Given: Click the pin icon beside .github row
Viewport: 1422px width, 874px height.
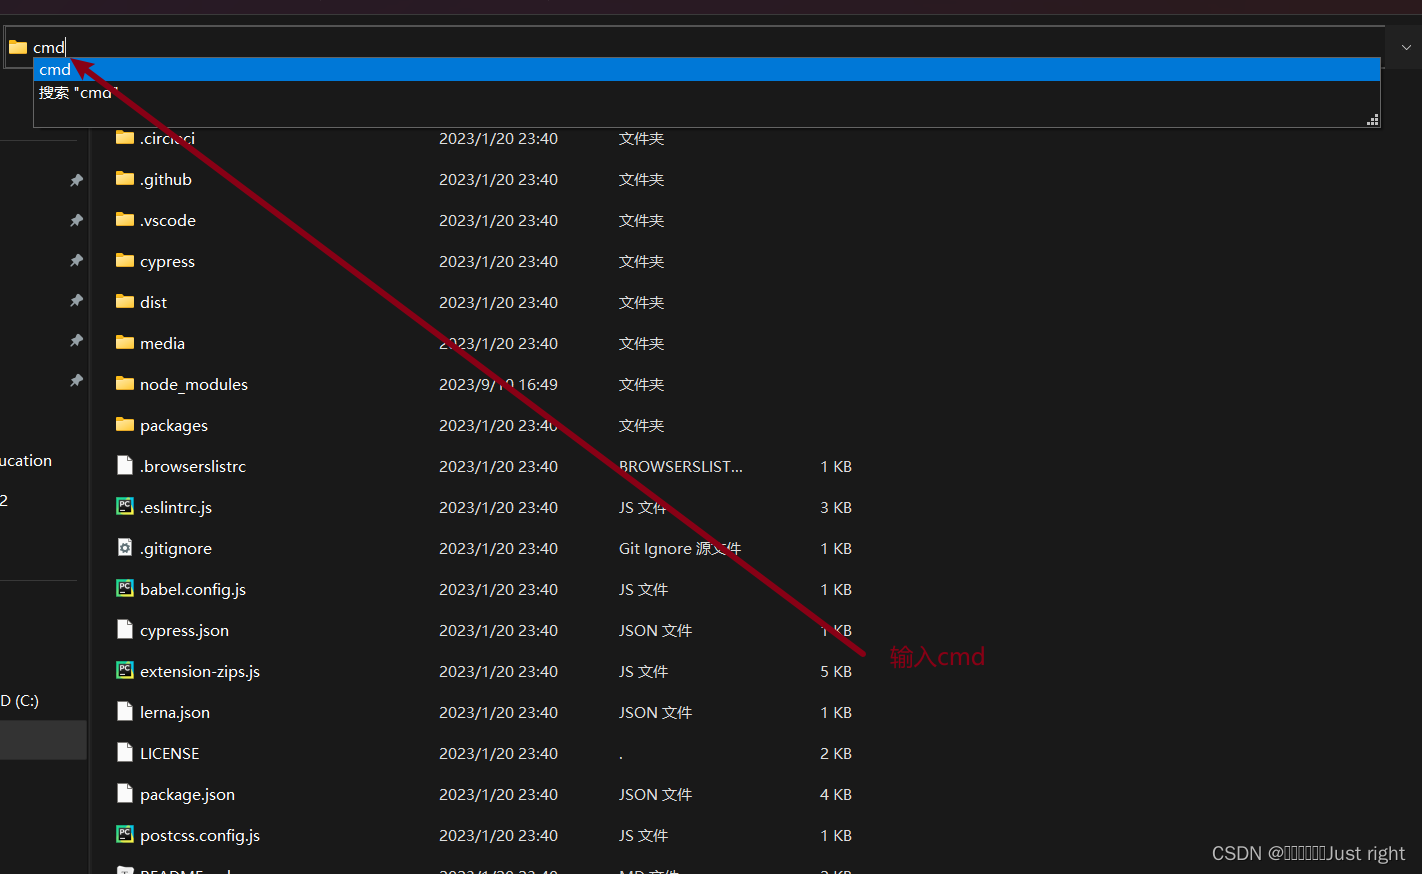Looking at the screenshot, I should [x=76, y=180].
